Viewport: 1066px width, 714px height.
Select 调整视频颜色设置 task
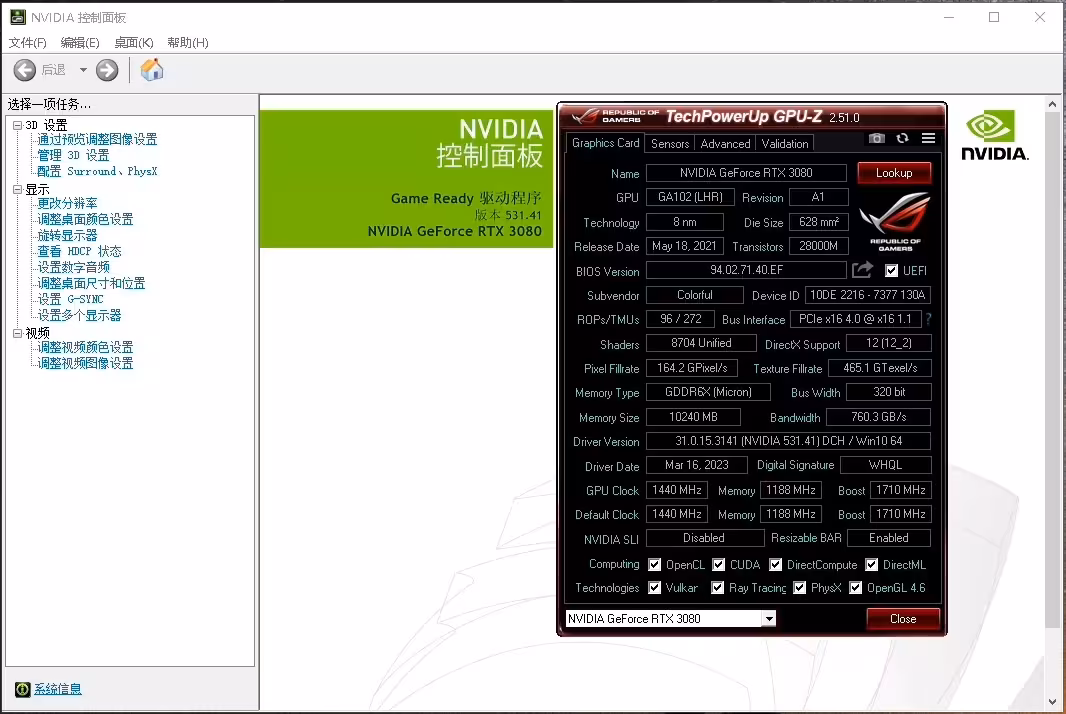tap(85, 347)
